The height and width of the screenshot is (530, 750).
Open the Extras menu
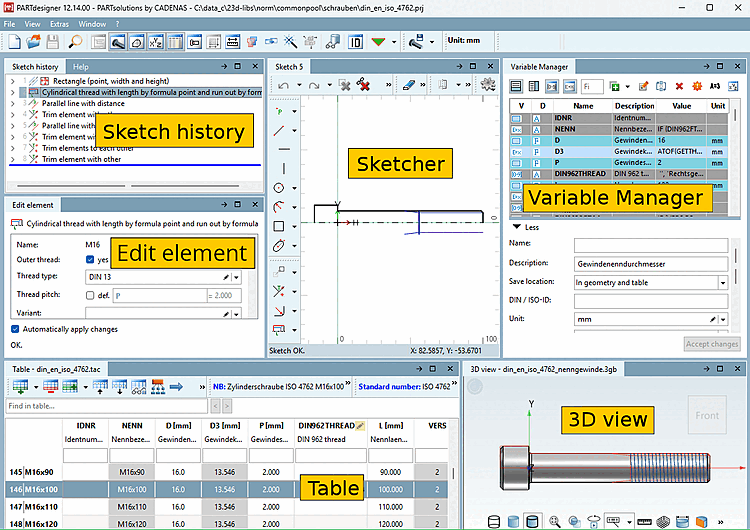pyautogui.click(x=59, y=24)
